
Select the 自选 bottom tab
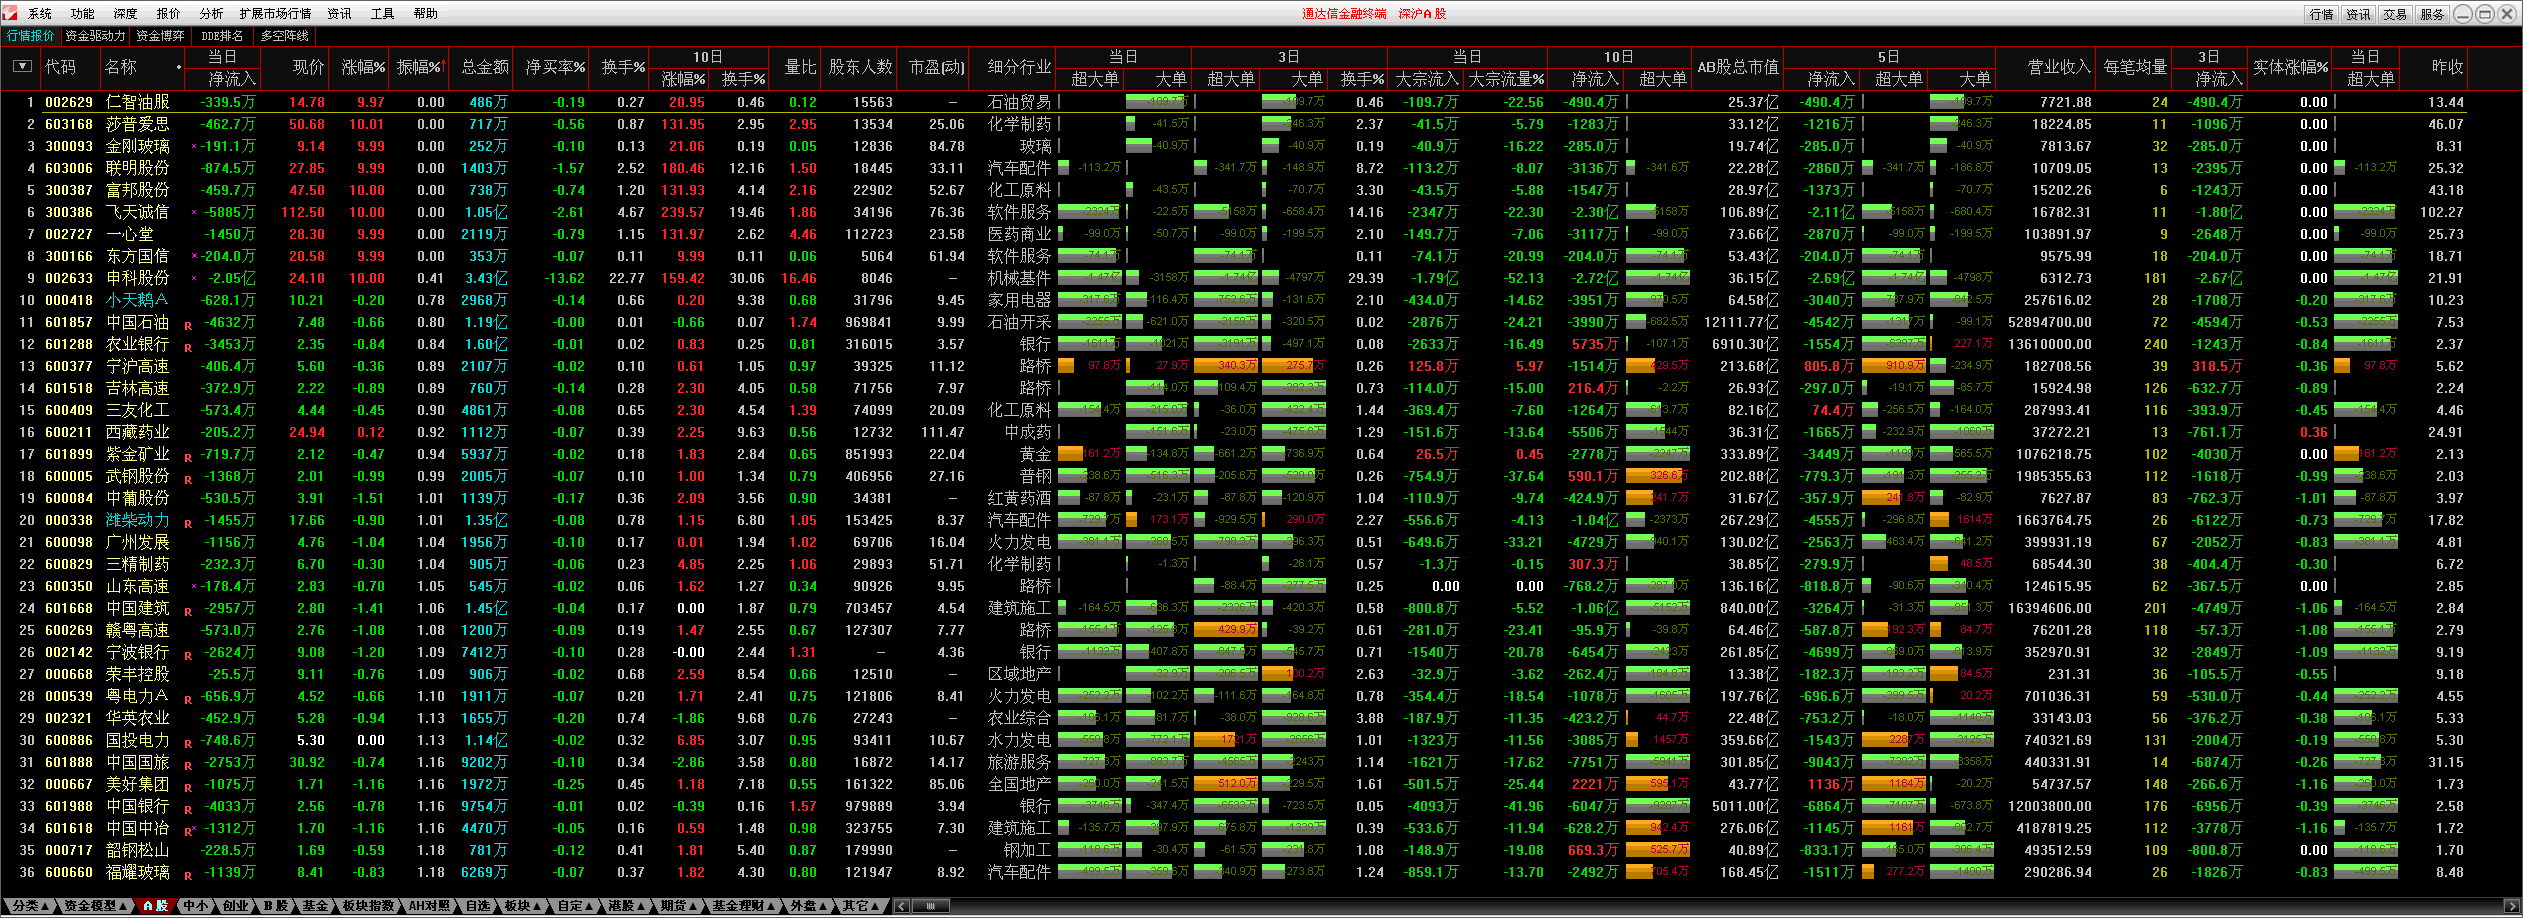coord(478,906)
